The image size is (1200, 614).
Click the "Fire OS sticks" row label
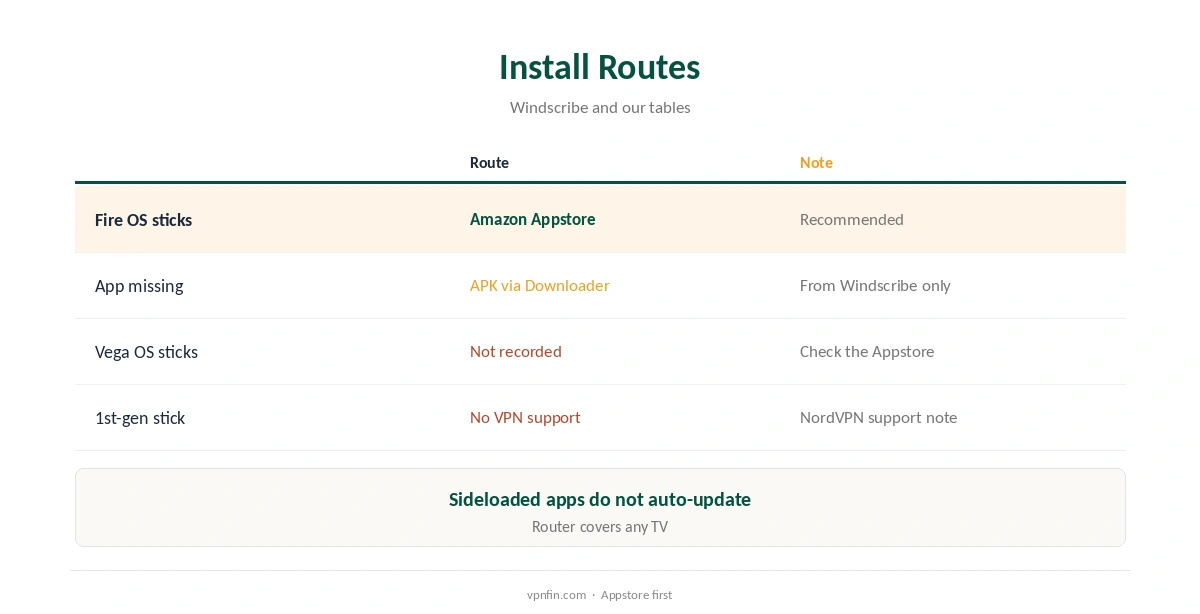click(143, 219)
